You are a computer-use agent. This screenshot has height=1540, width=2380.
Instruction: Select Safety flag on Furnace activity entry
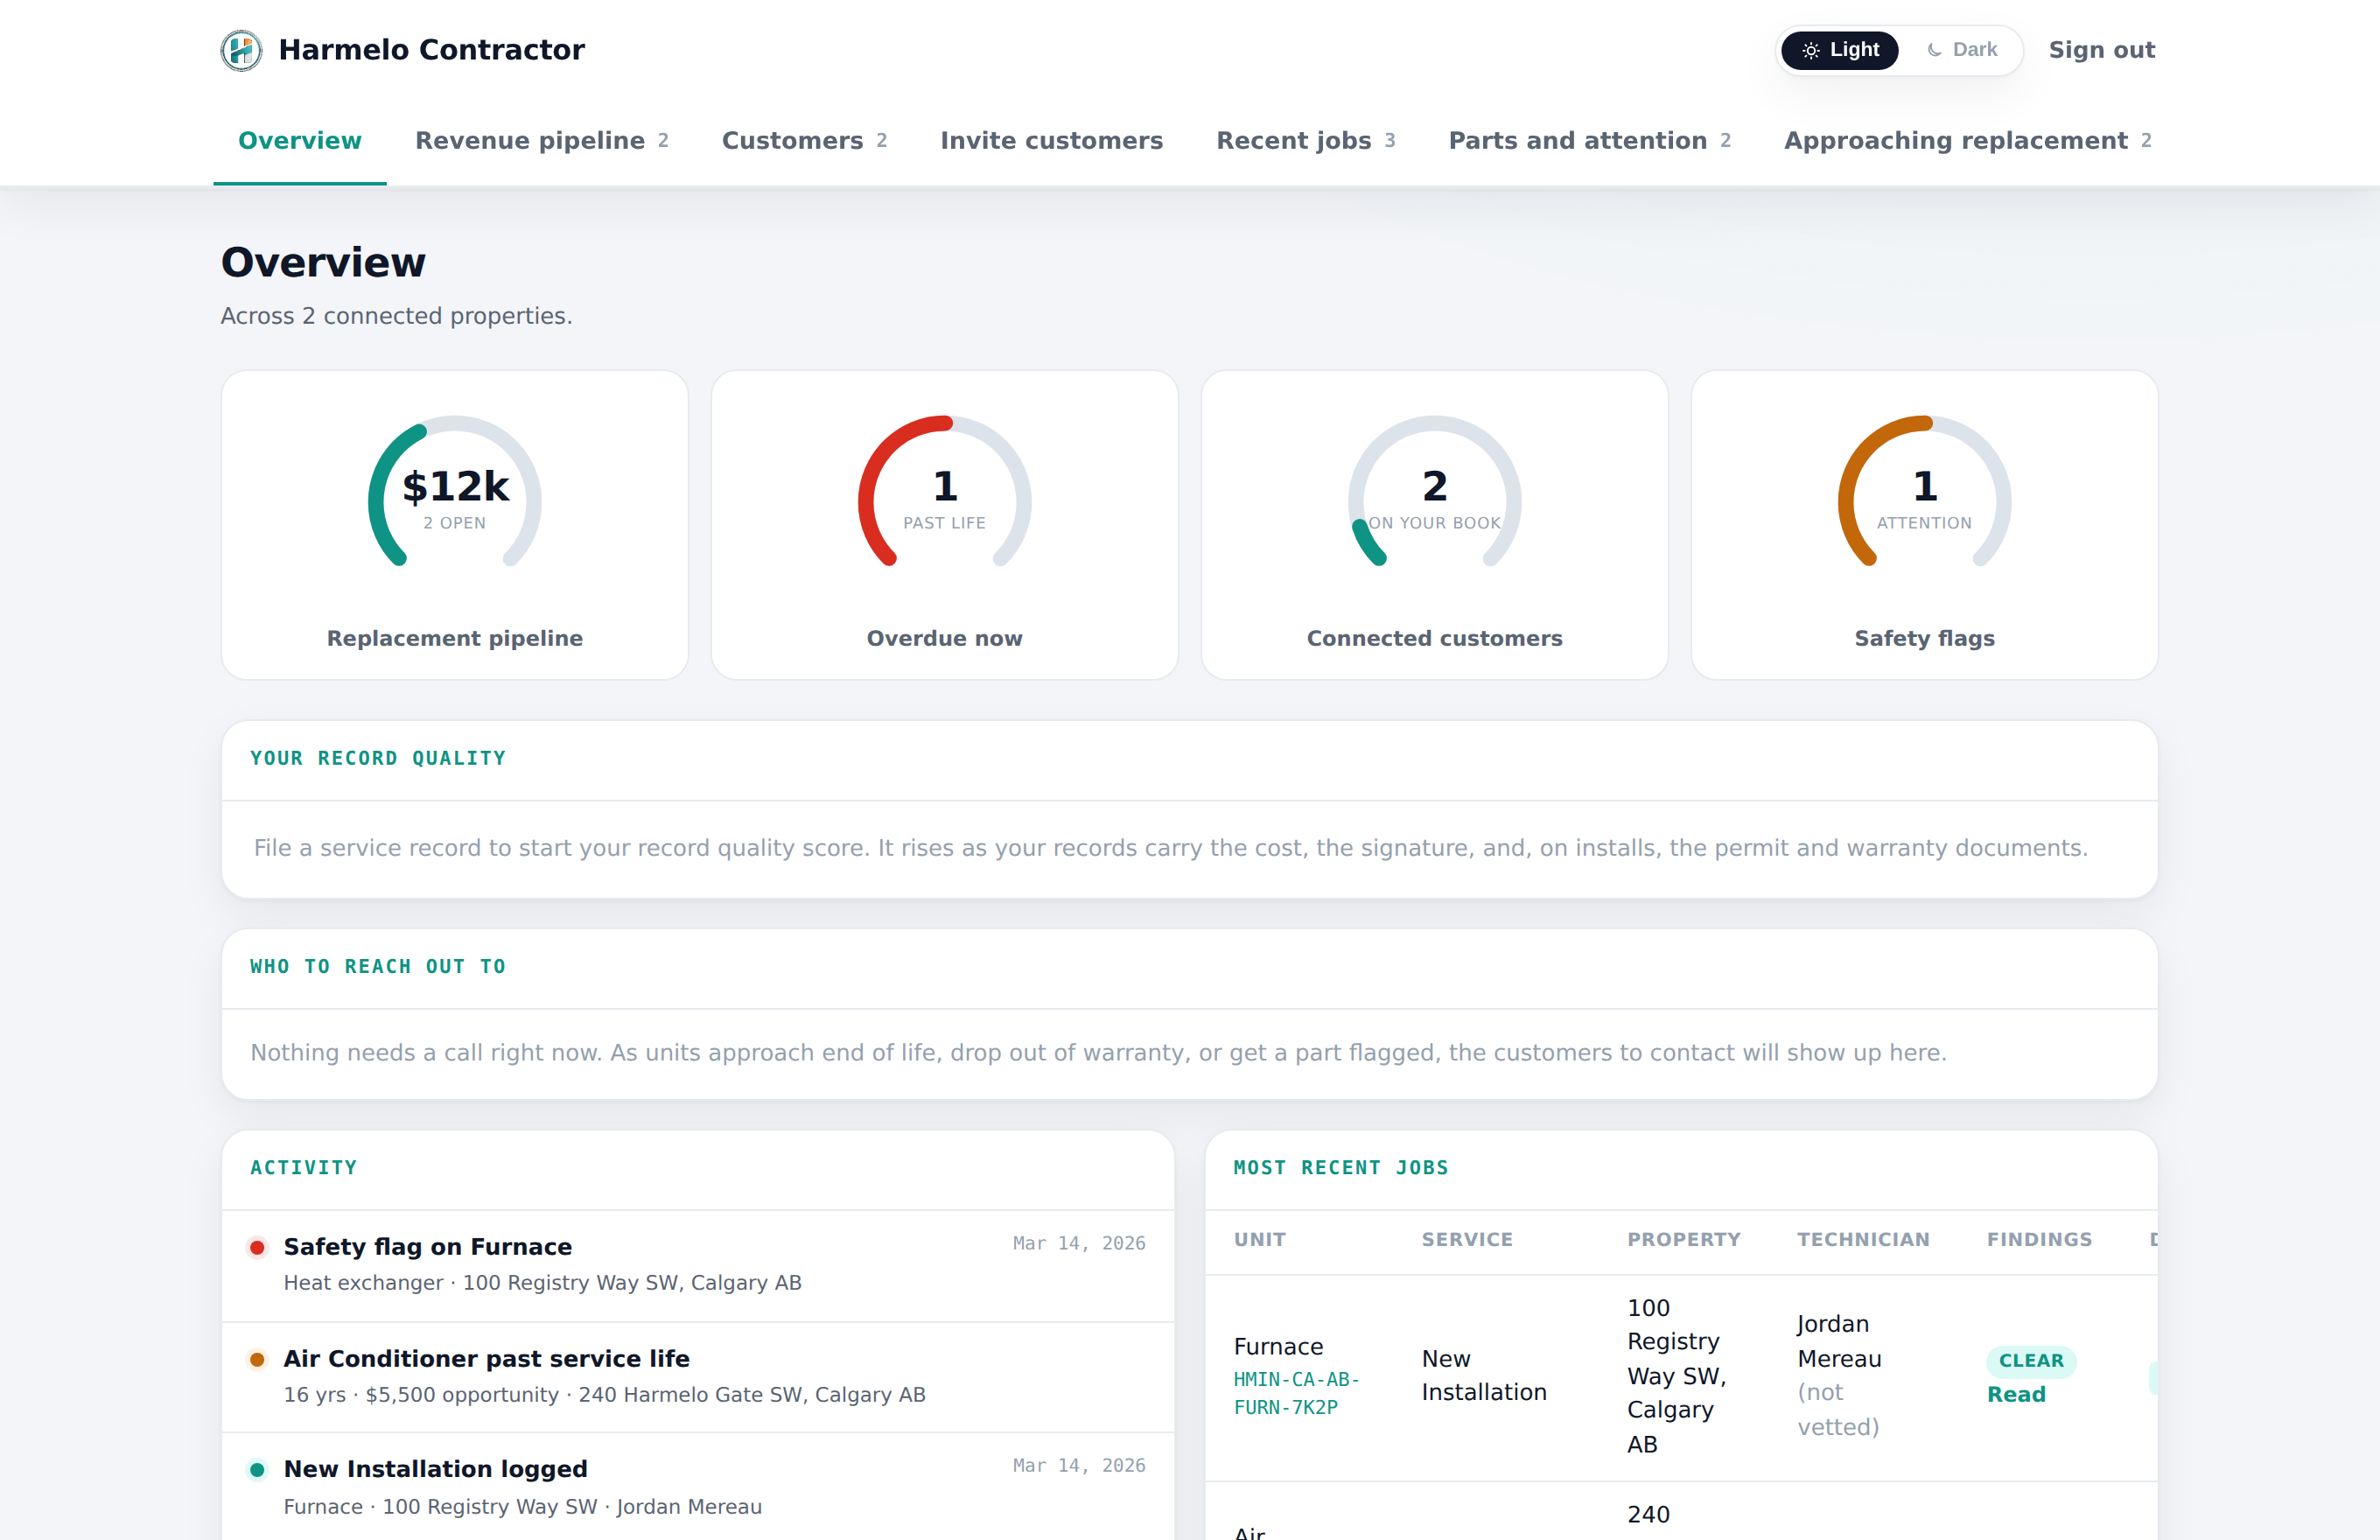[x=698, y=1266]
